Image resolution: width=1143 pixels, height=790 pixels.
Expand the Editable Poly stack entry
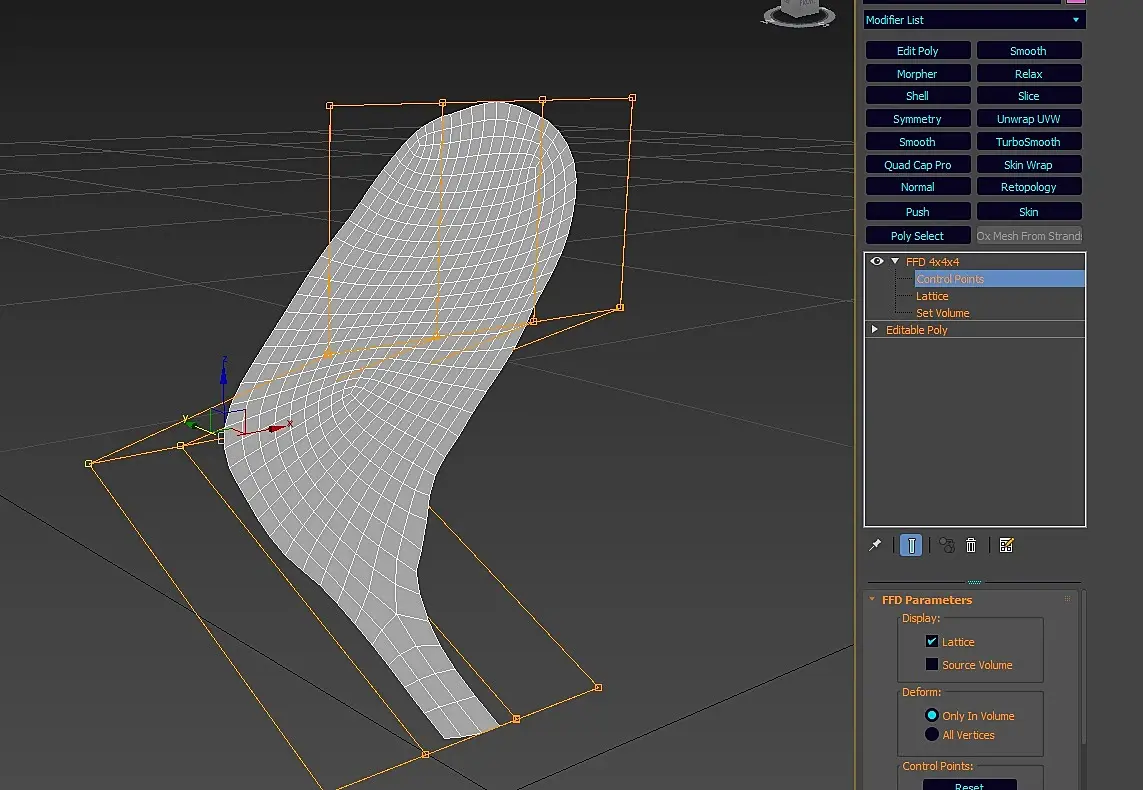876,330
